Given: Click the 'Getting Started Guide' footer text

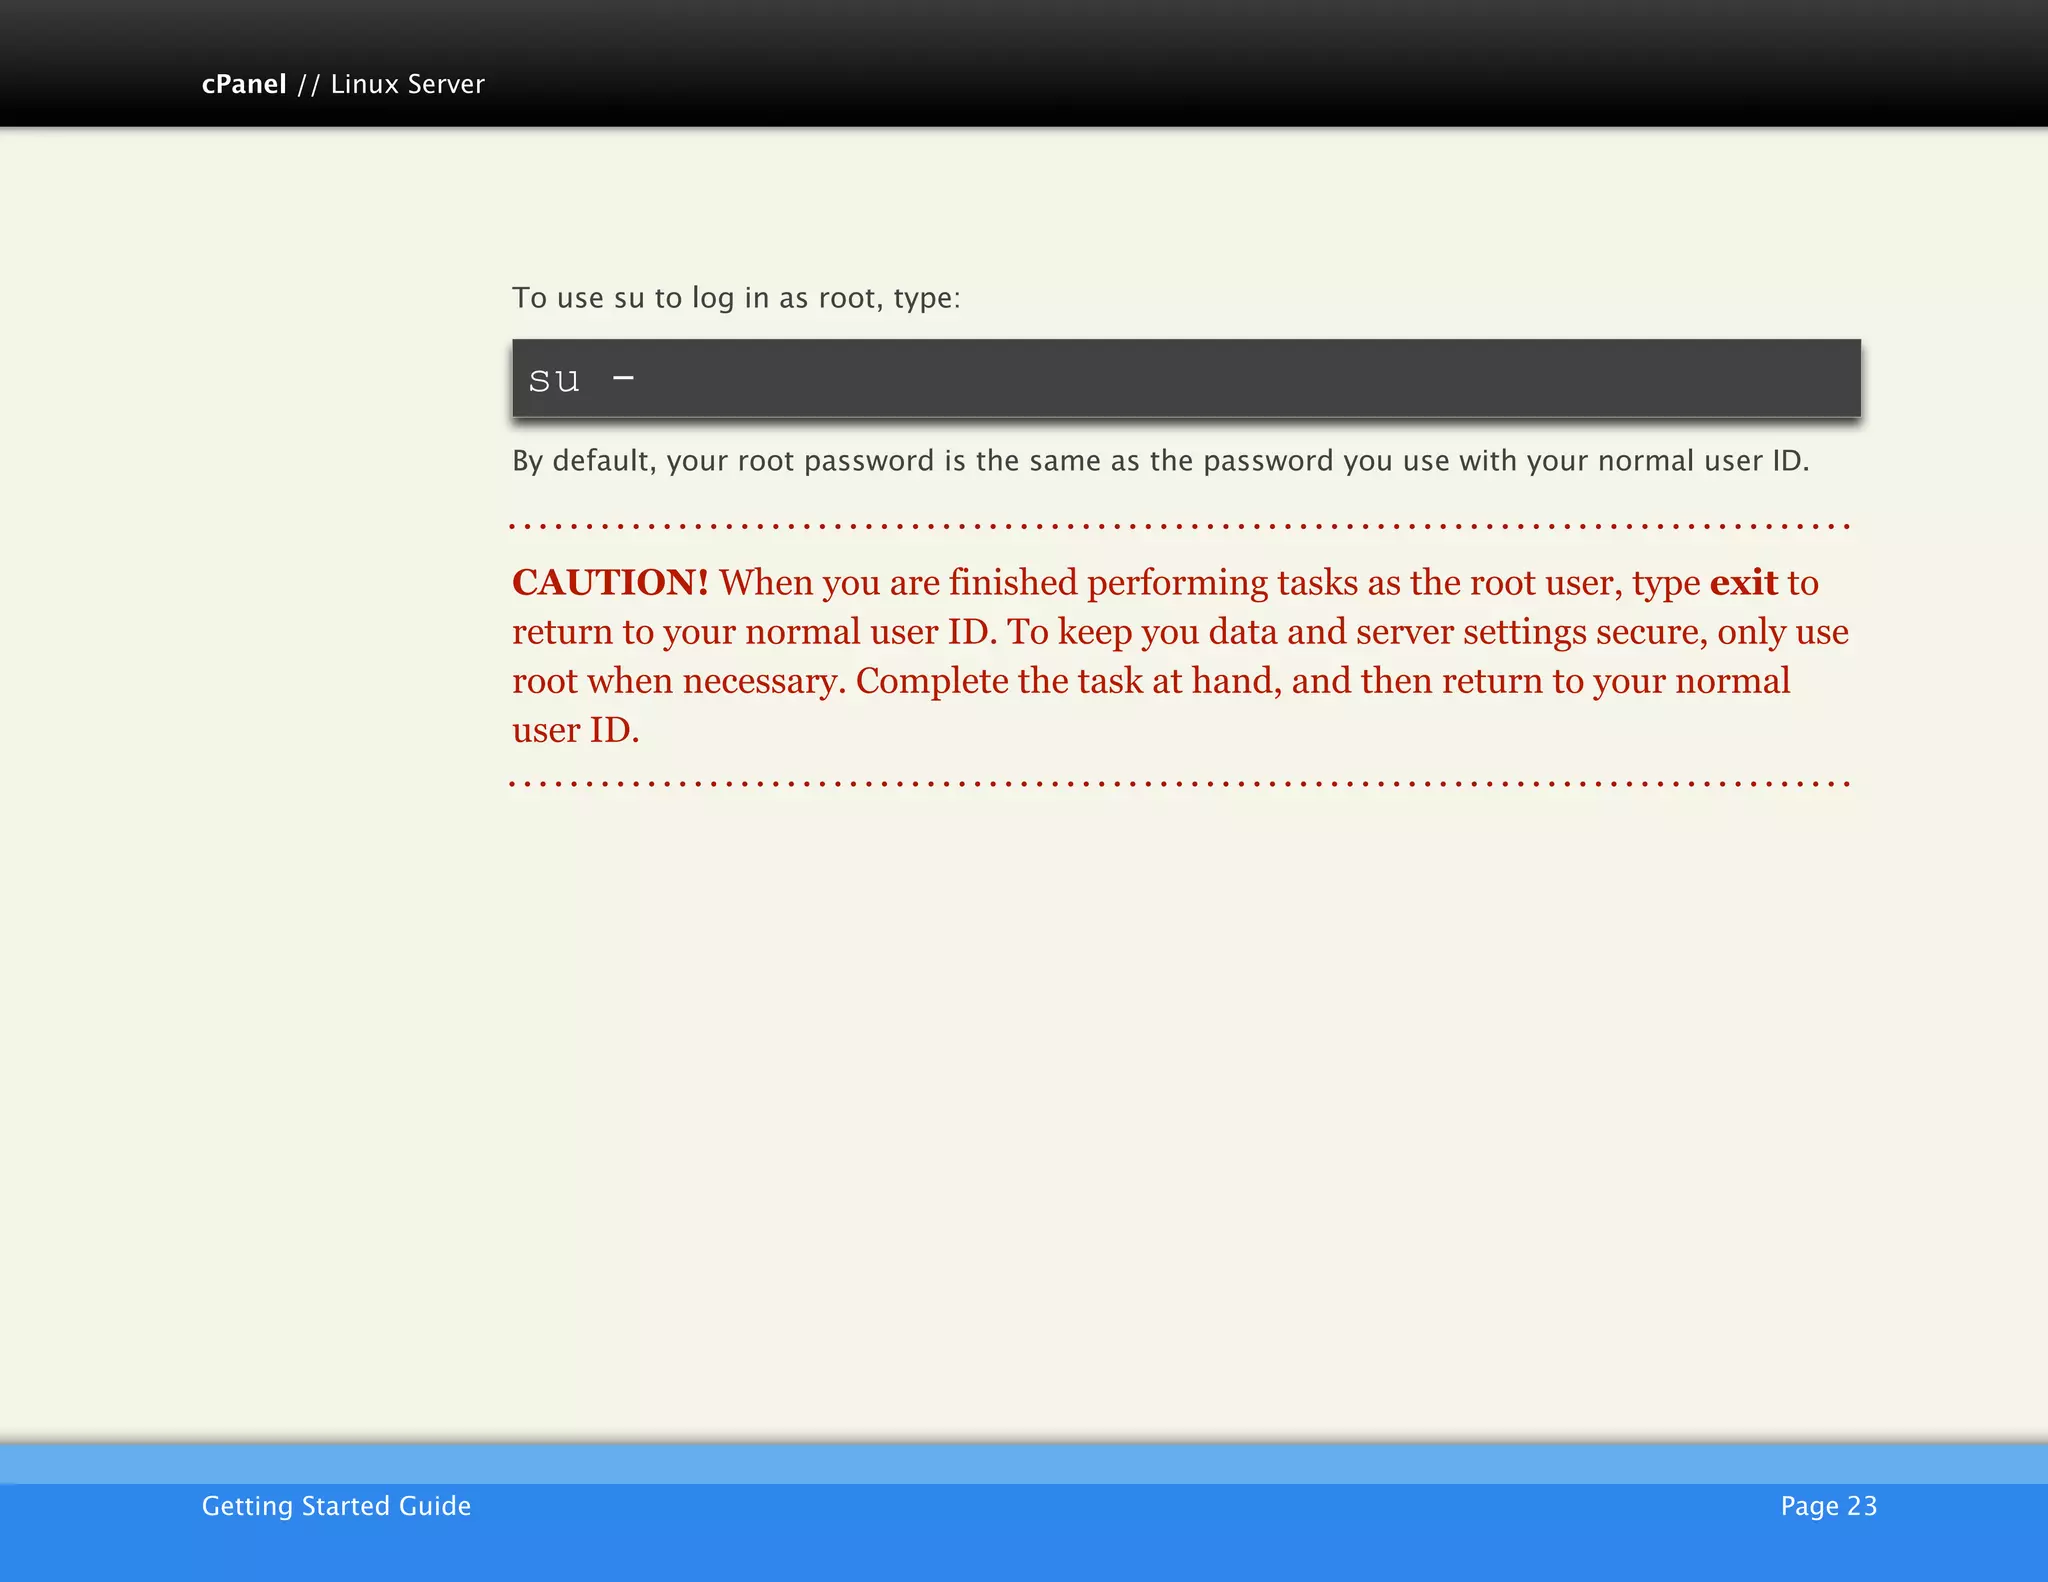Looking at the screenshot, I should (x=336, y=1506).
